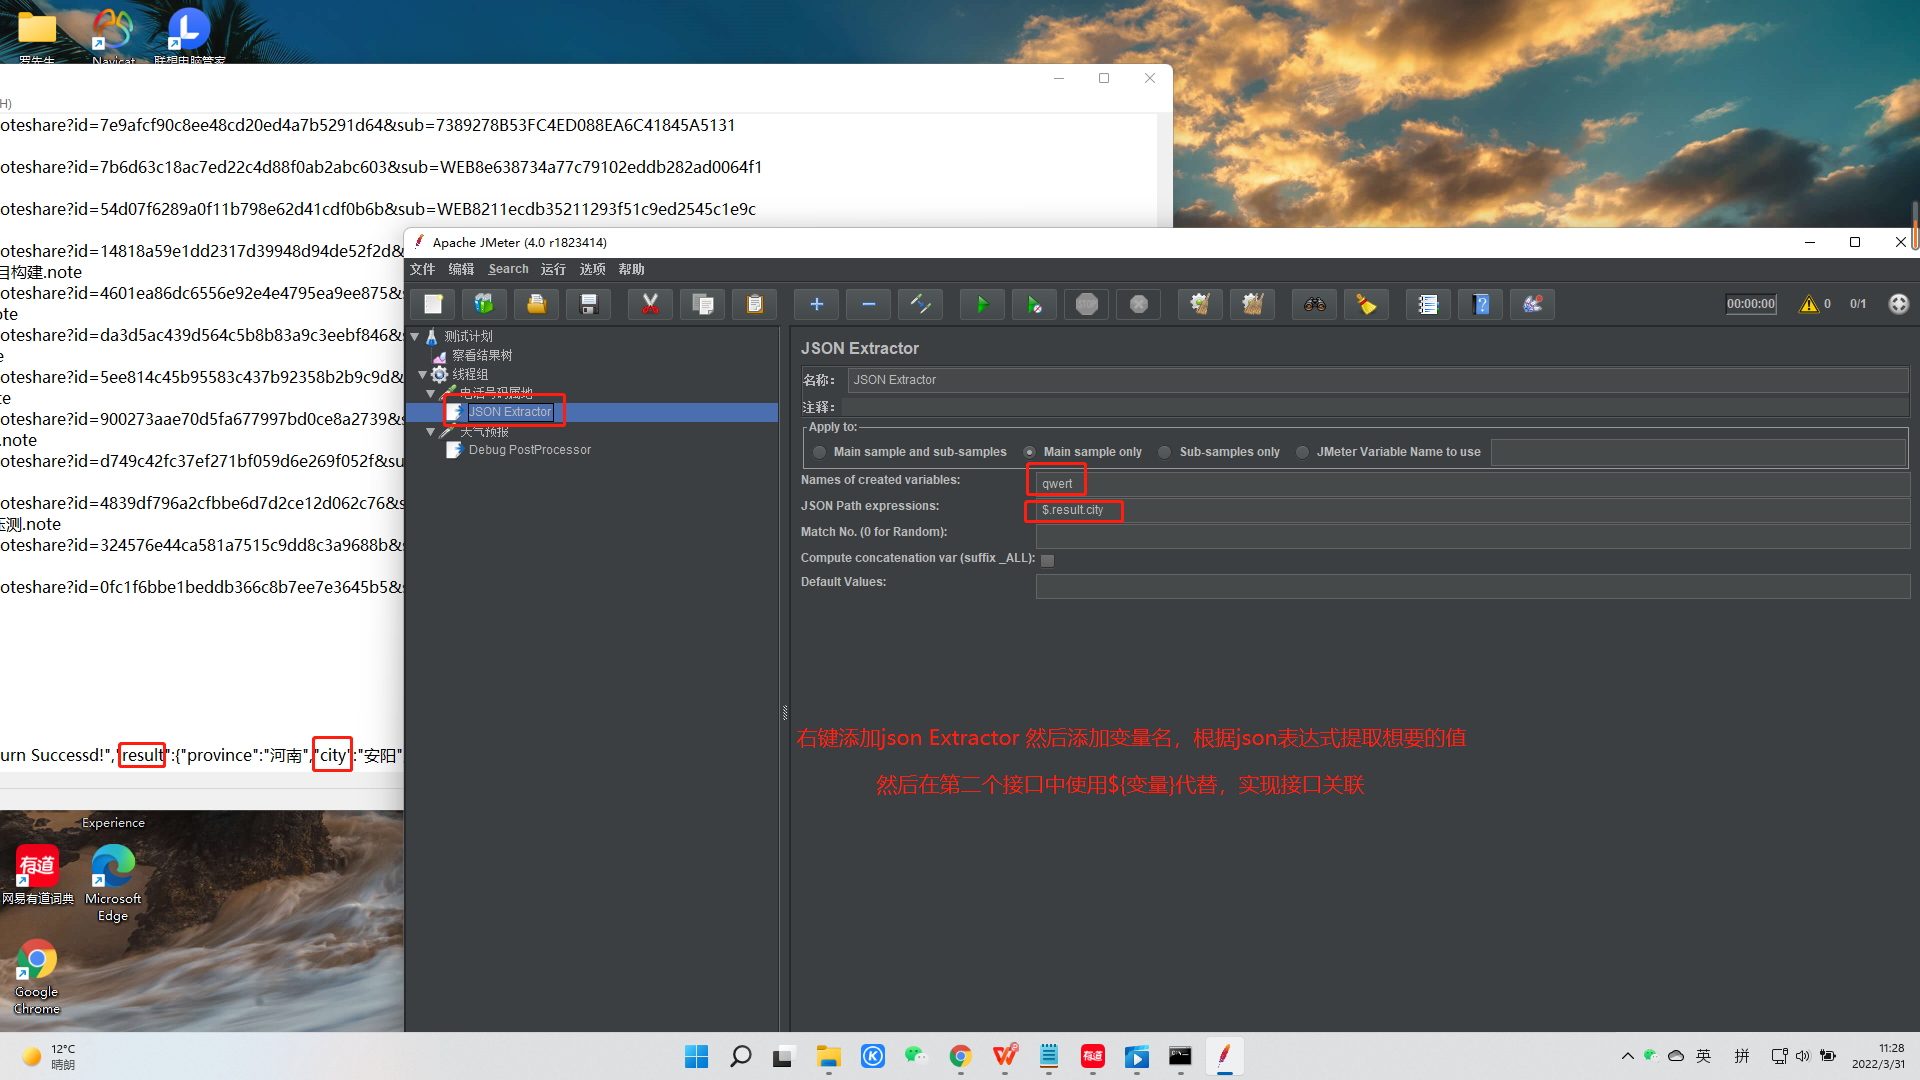Click the Save floppy disk icon

tap(589, 304)
